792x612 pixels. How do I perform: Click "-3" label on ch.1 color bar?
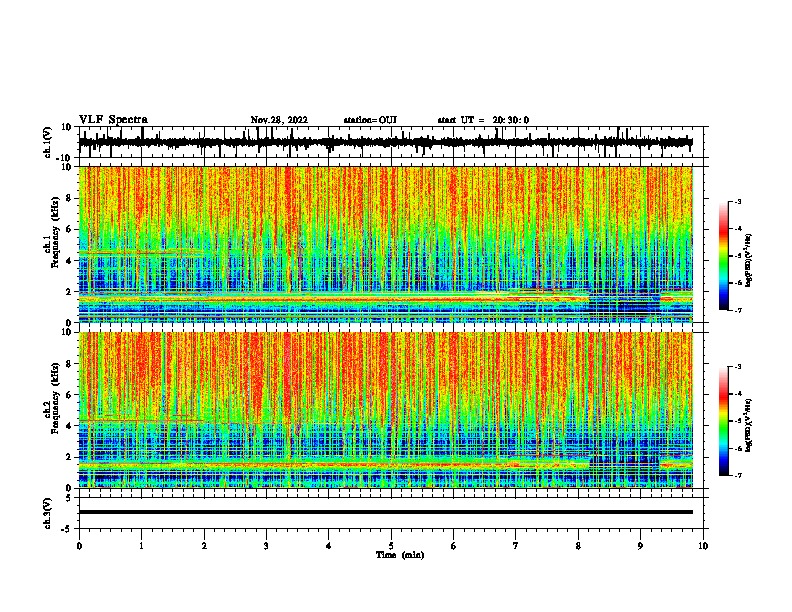737,201
